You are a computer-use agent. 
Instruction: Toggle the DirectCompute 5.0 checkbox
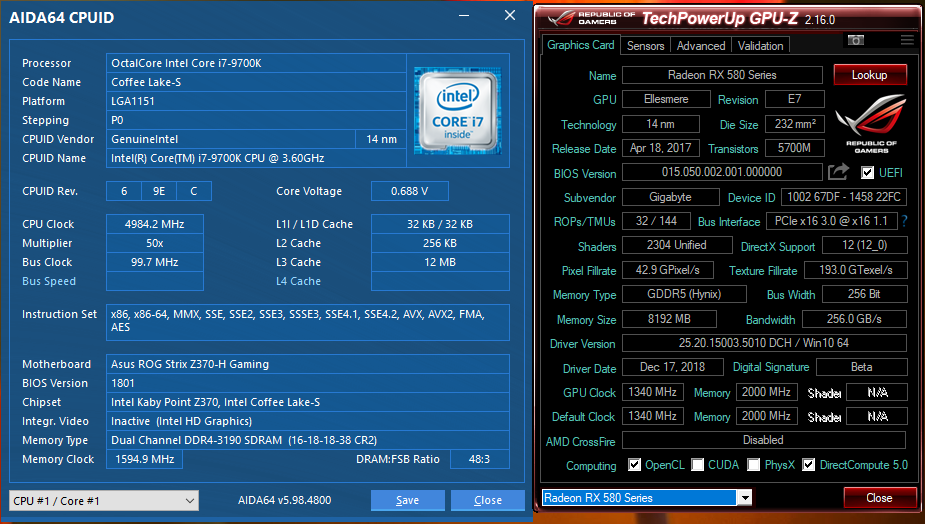pos(809,464)
